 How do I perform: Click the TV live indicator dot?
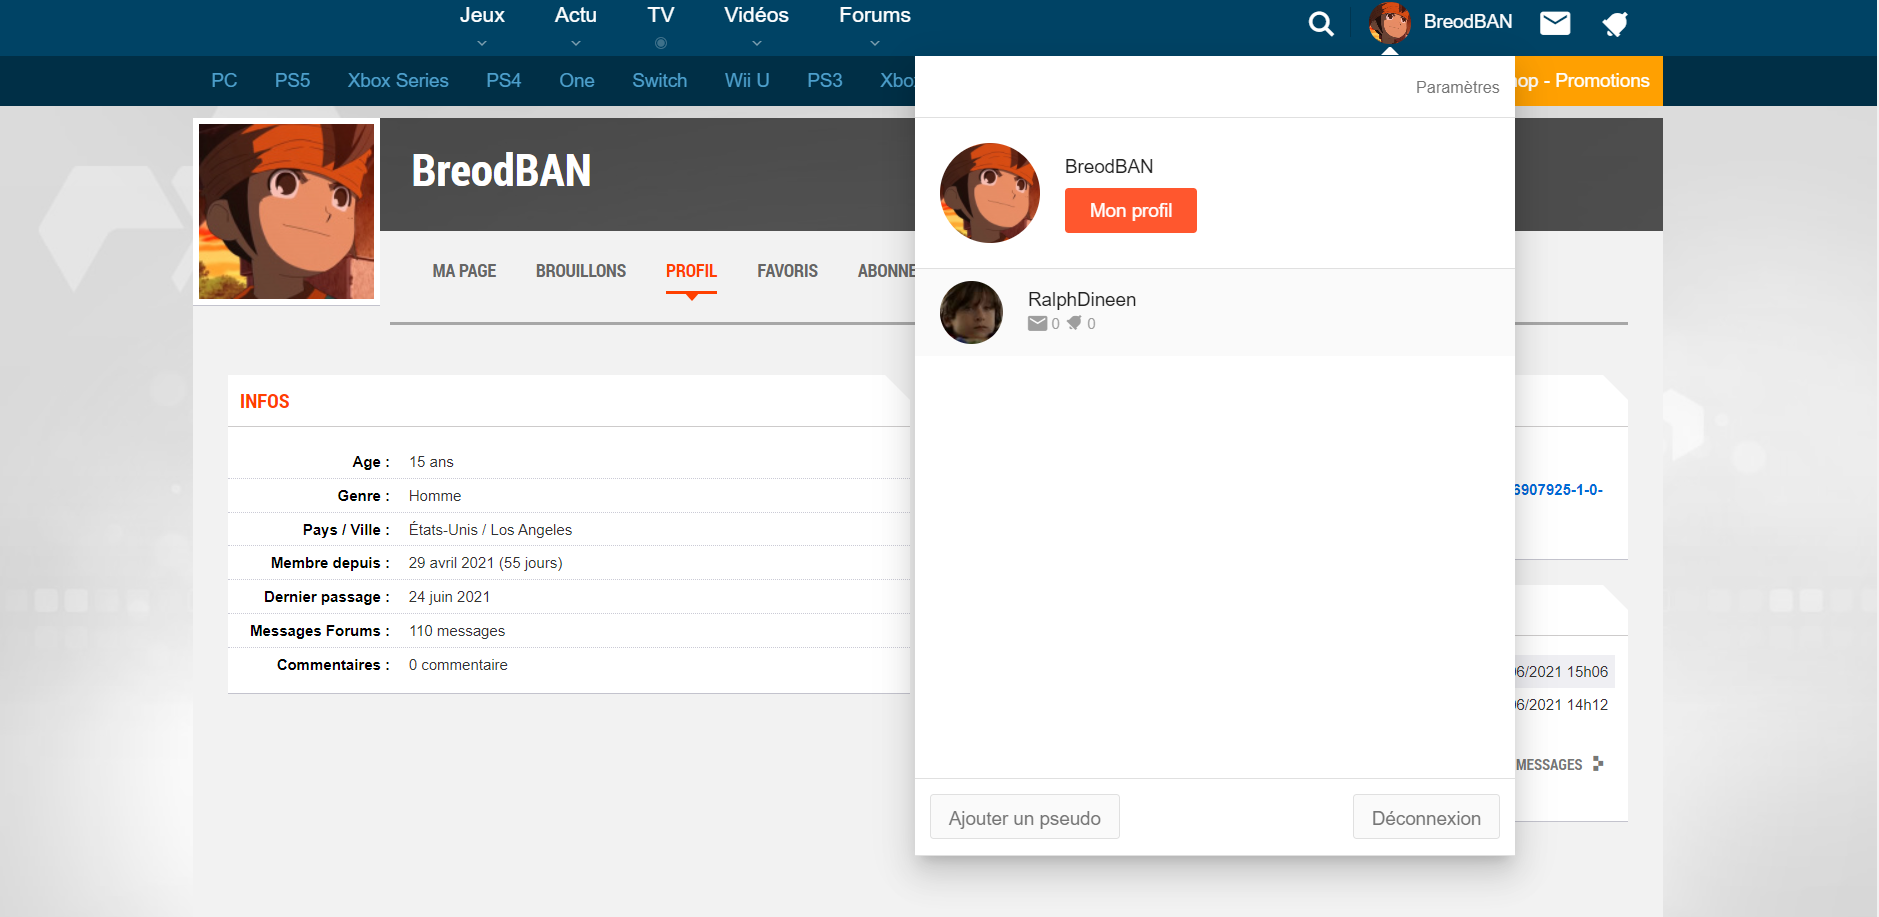click(x=661, y=43)
